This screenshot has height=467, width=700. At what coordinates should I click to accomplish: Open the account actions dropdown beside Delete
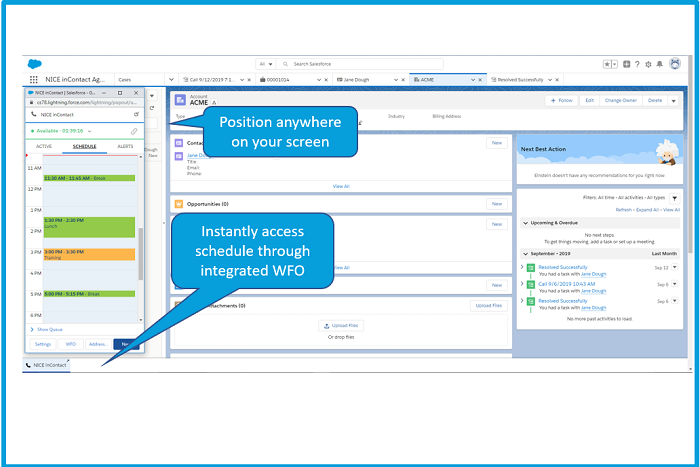click(x=674, y=100)
